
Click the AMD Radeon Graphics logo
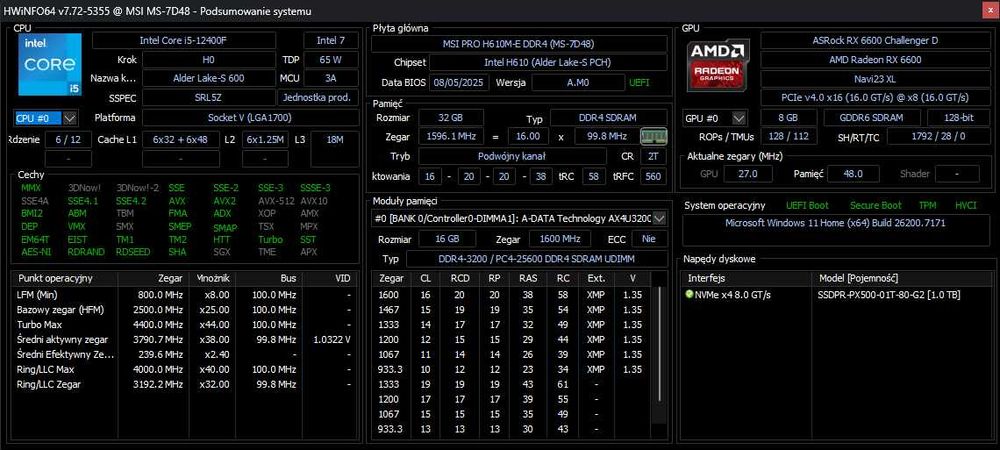point(719,64)
